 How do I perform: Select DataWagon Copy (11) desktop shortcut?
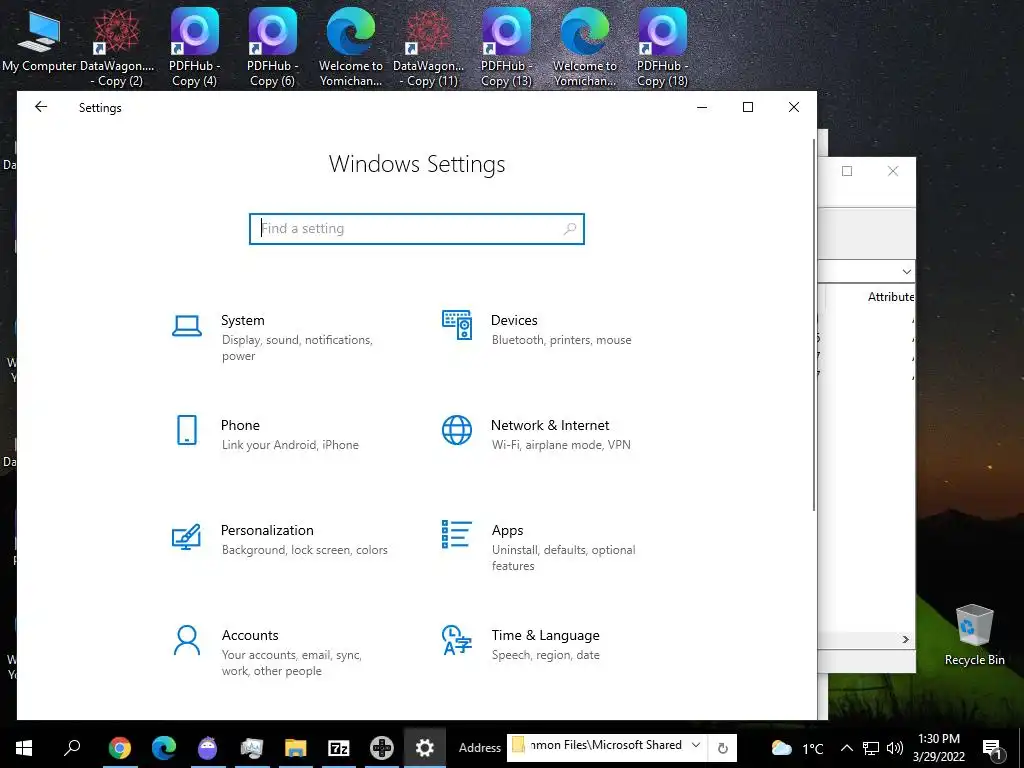coord(428,47)
